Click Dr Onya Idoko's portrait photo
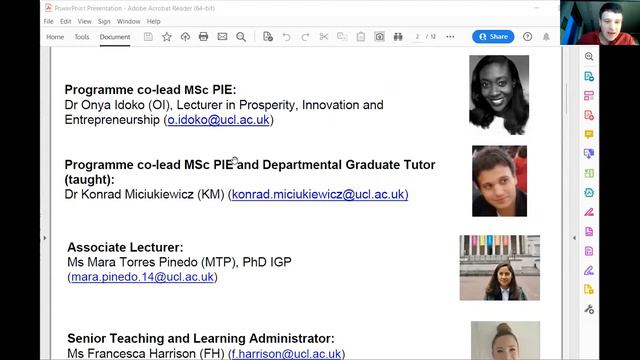The image size is (640, 360). pyautogui.click(x=499, y=95)
